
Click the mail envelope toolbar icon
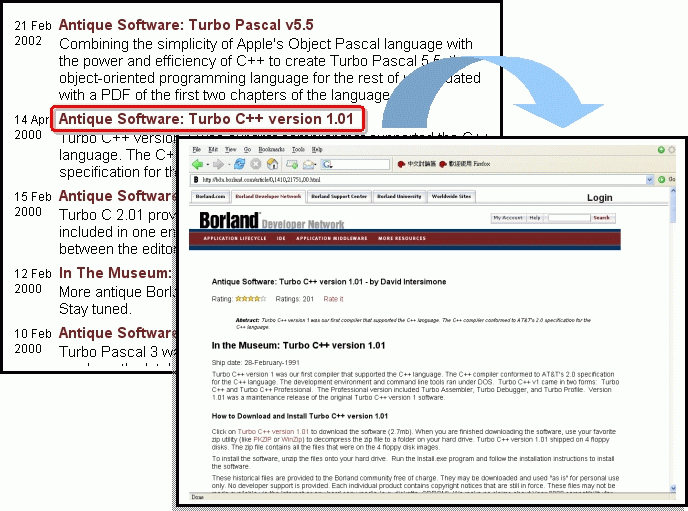(x=309, y=165)
